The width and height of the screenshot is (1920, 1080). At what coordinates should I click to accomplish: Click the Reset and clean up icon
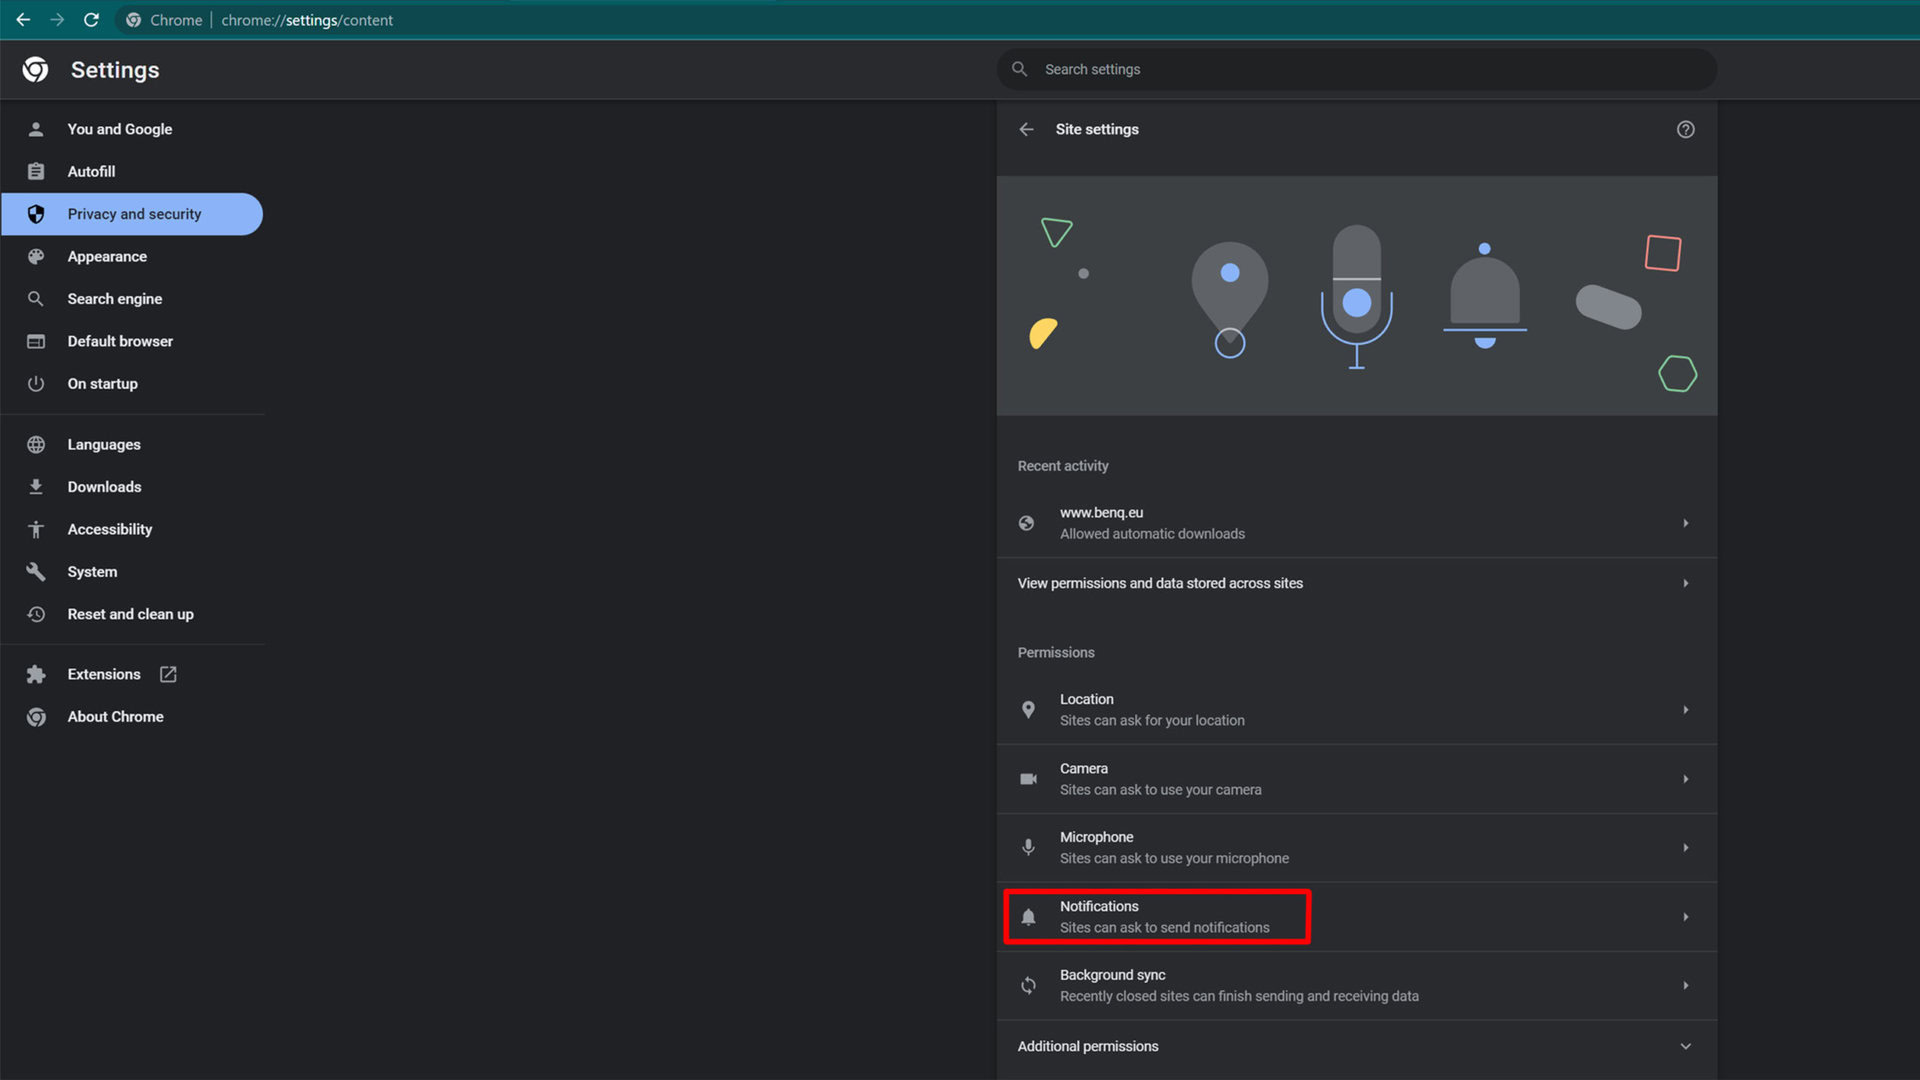[x=37, y=613]
